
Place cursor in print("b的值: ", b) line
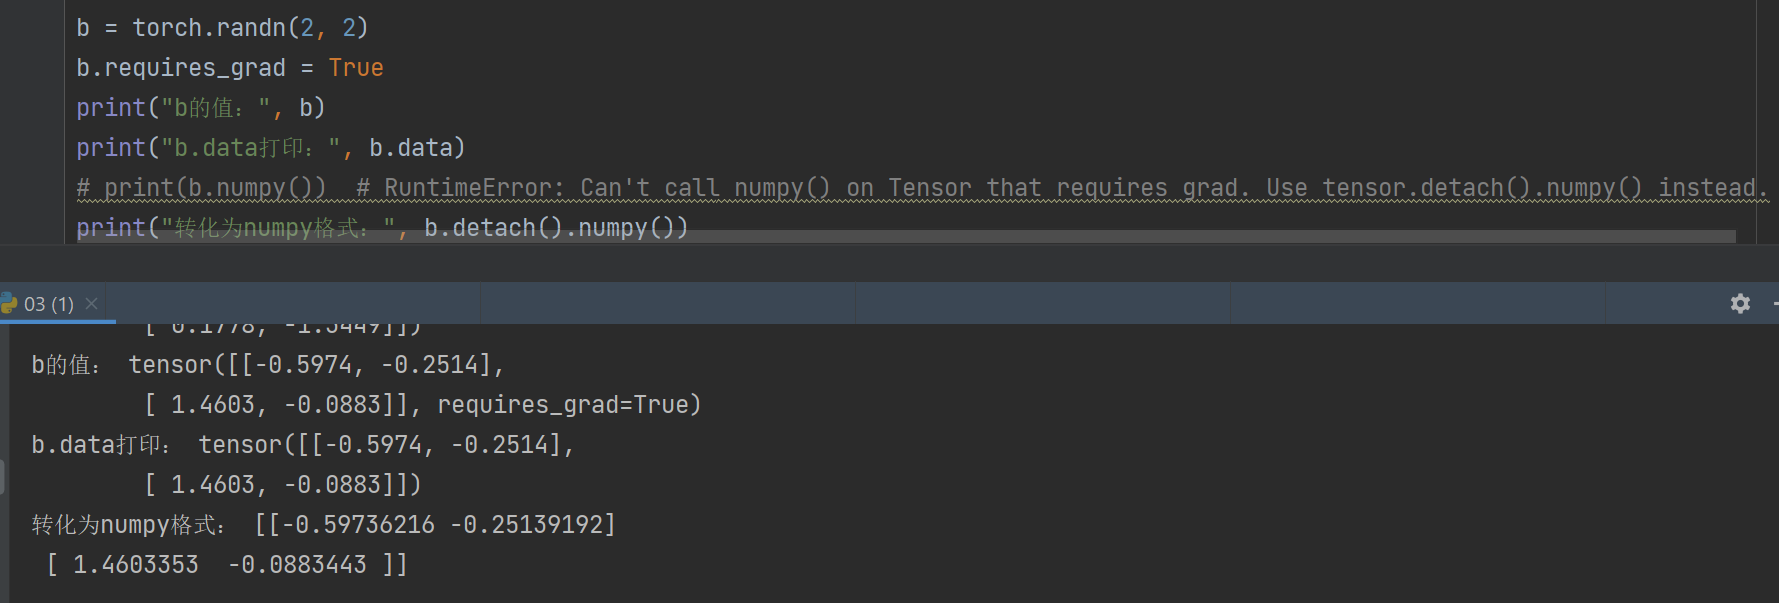click(x=201, y=108)
